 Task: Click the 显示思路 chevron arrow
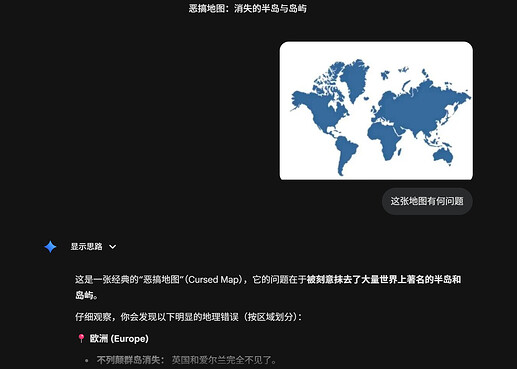[113, 247]
